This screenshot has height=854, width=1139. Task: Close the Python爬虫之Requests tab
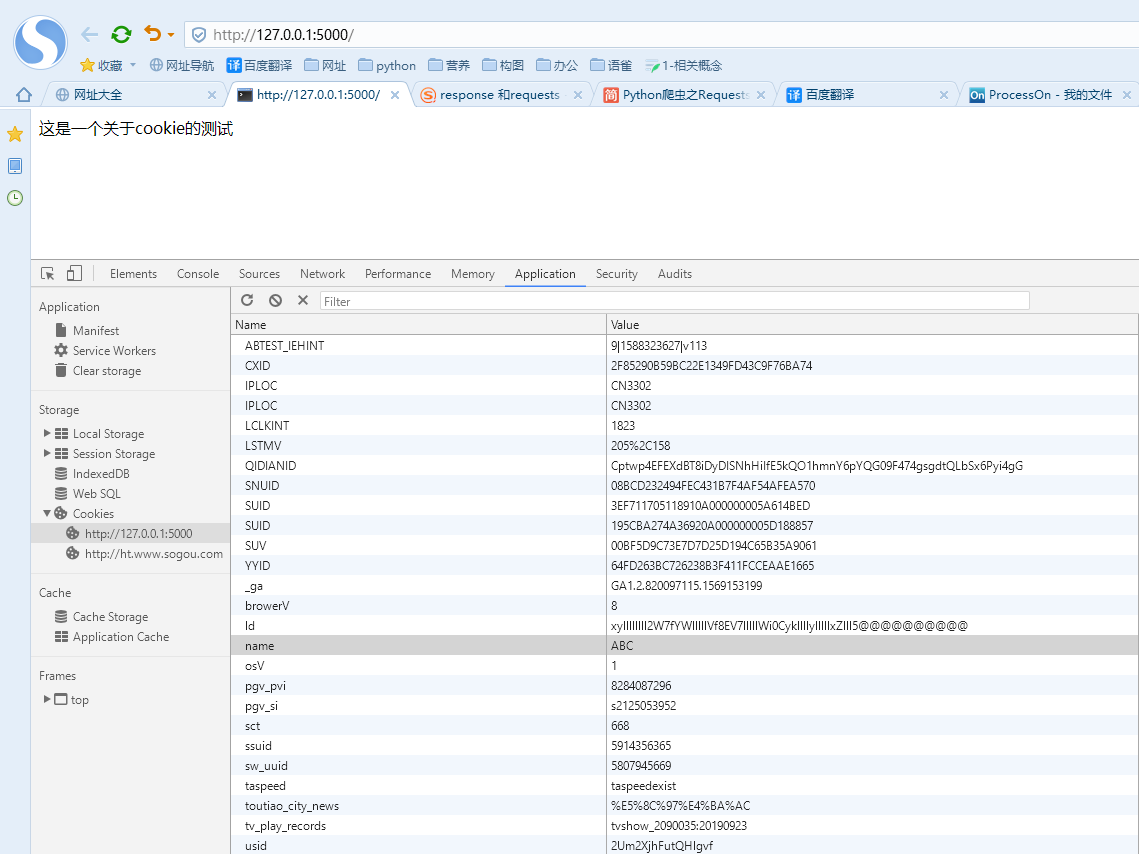tap(761, 95)
